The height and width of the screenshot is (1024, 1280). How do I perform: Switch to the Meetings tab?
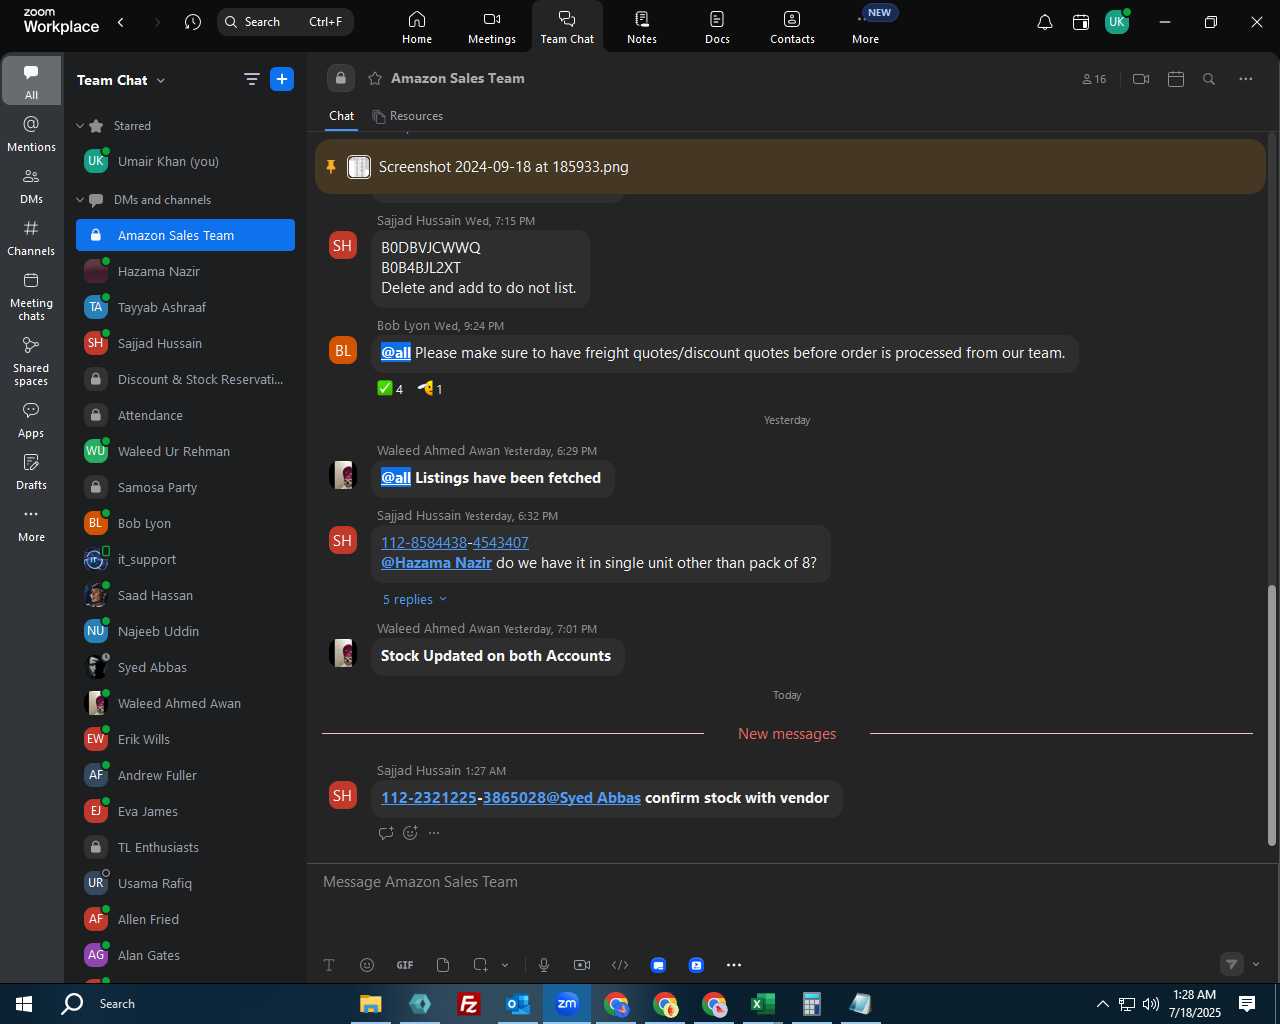(492, 27)
